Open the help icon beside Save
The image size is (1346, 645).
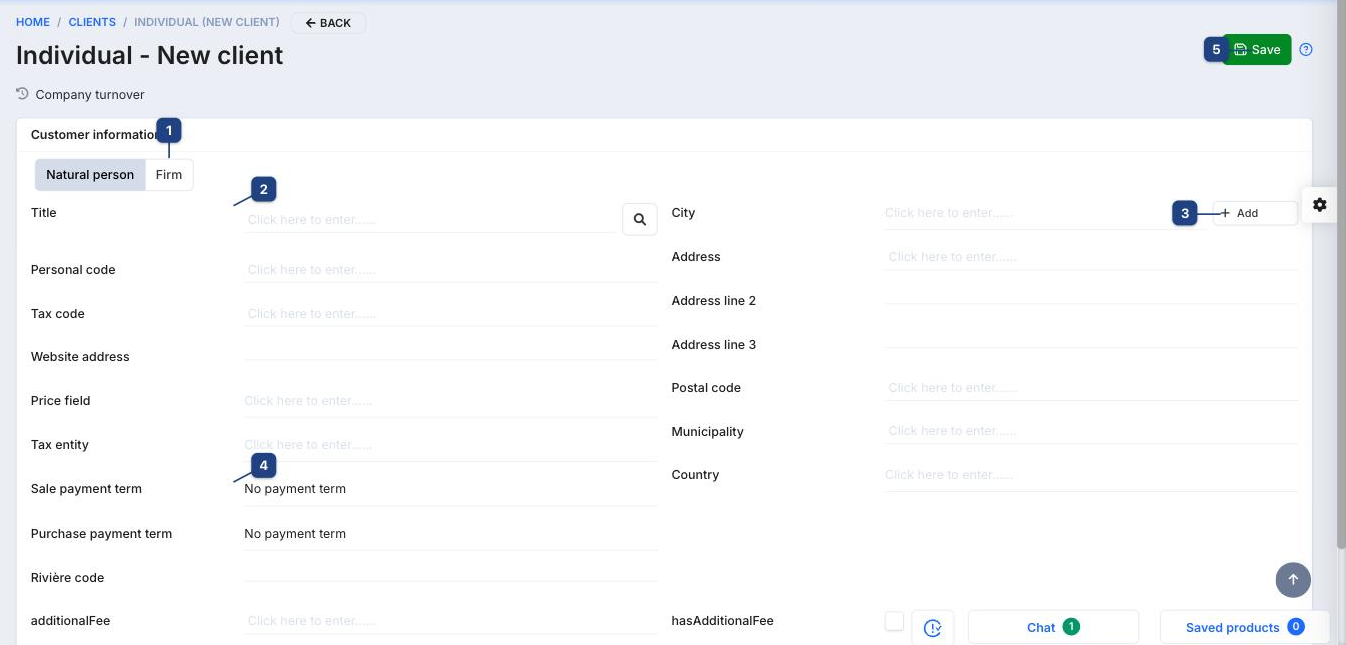pyautogui.click(x=1306, y=50)
